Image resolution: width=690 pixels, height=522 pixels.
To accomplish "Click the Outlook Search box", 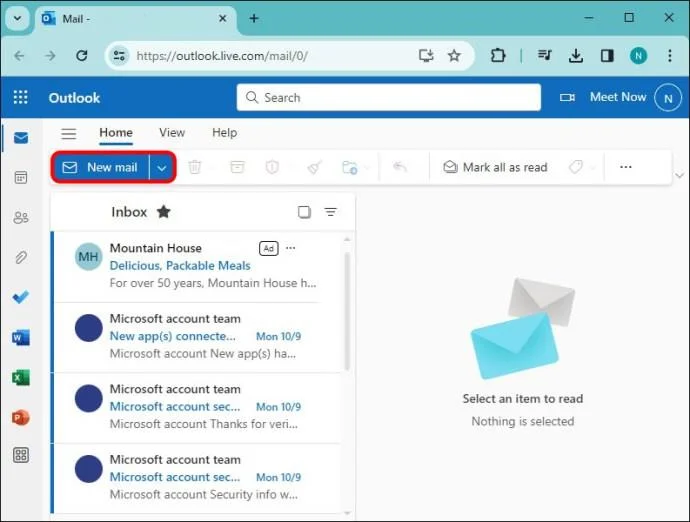I will [x=389, y=97].
